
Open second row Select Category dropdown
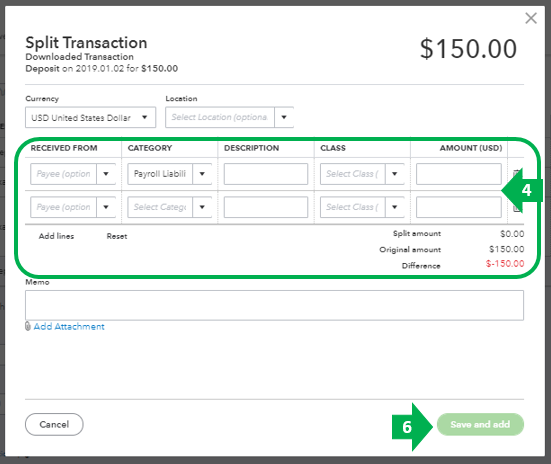(x=202, y=207)
